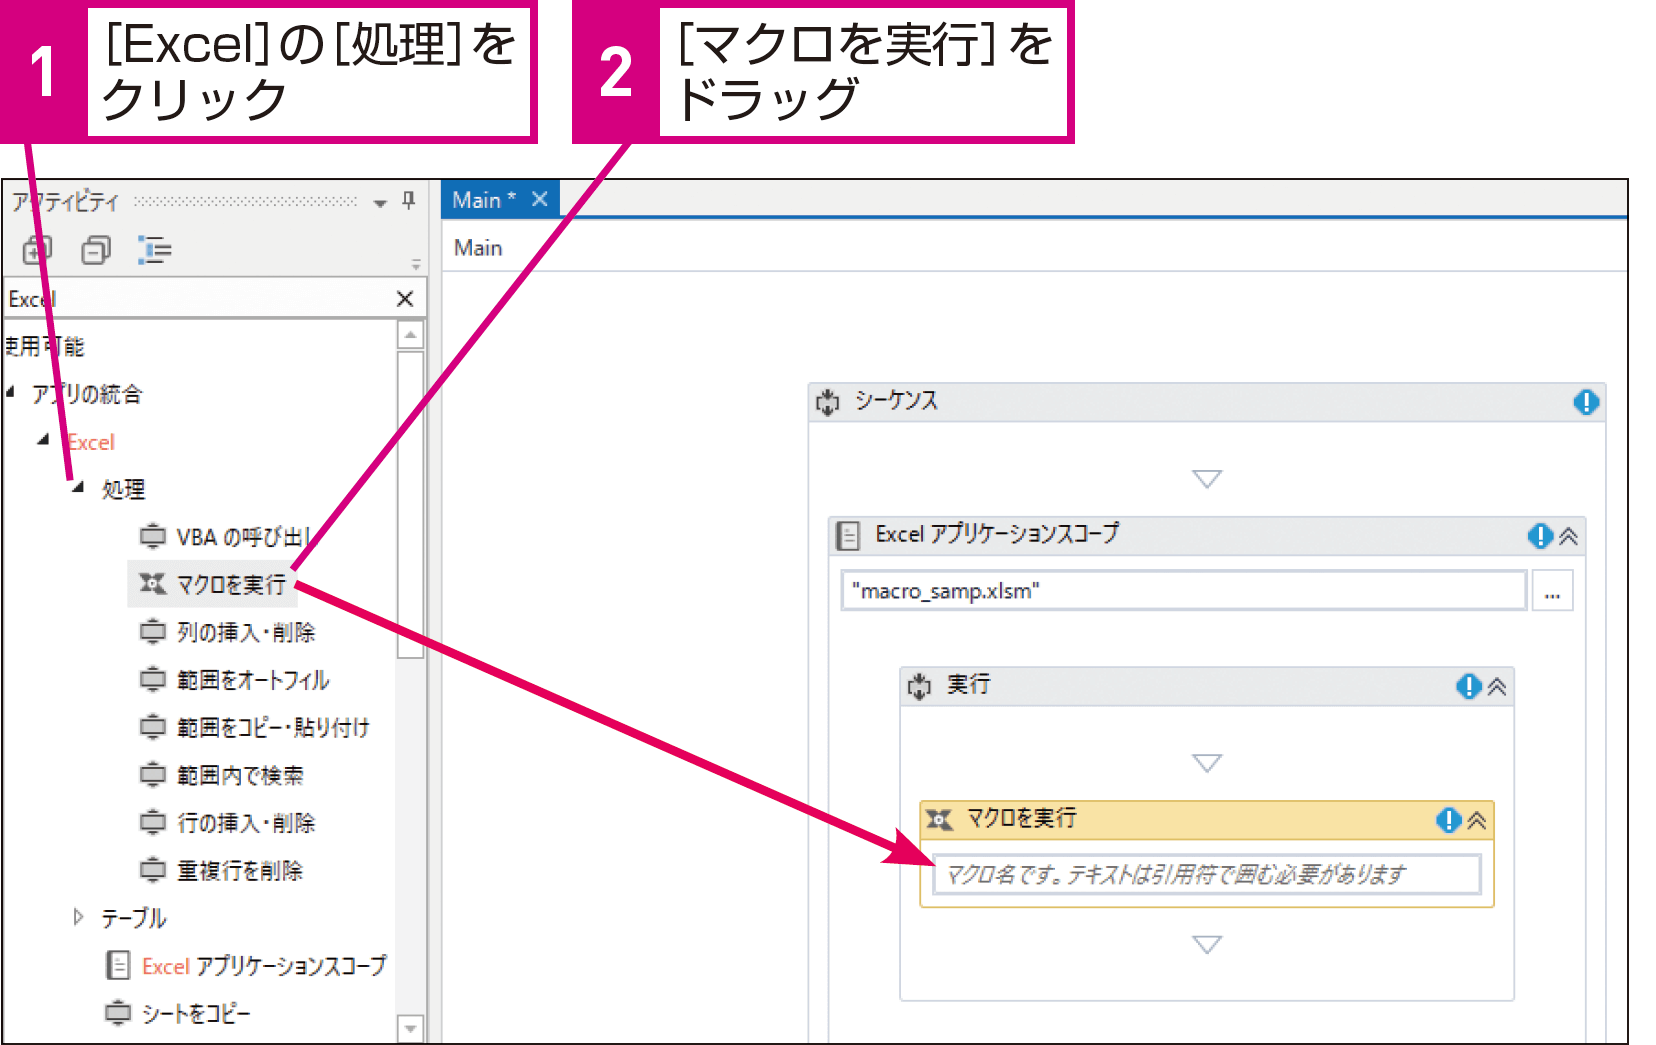Image resolution: width=1656 pixels, height=1045 pixels.
Task: Select the Excel アプリケーションスコープ header in designer
Action: pyautogui.click(x=1207, y=536)
